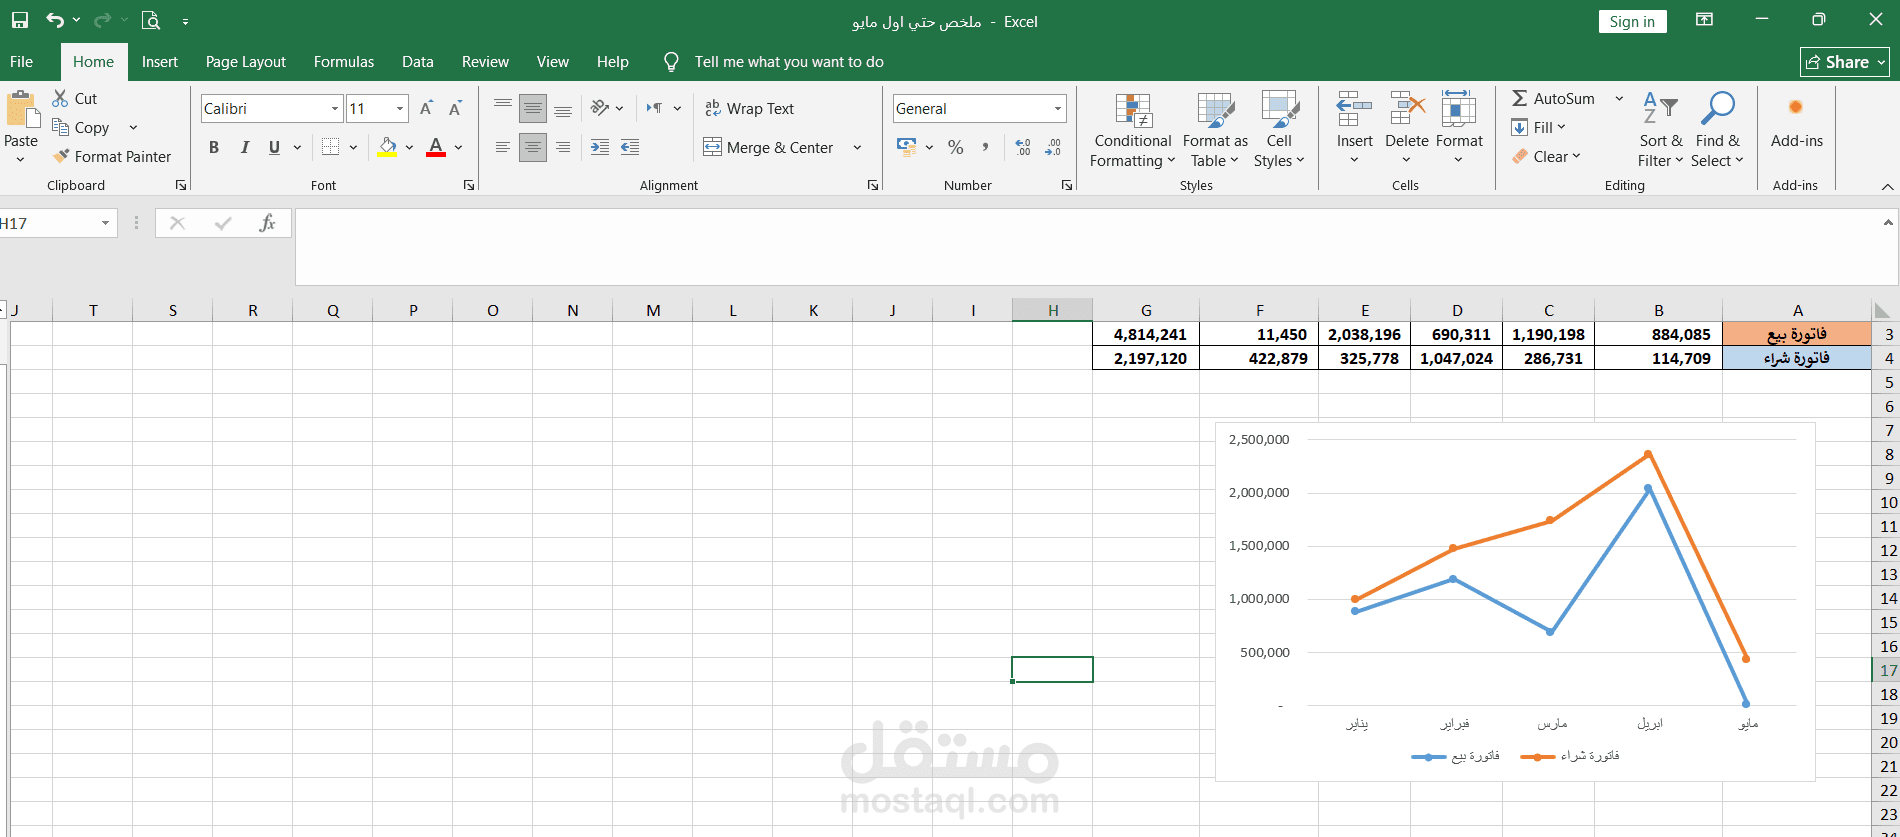Open the Sort & Filter menu

tap(1661, 130)
